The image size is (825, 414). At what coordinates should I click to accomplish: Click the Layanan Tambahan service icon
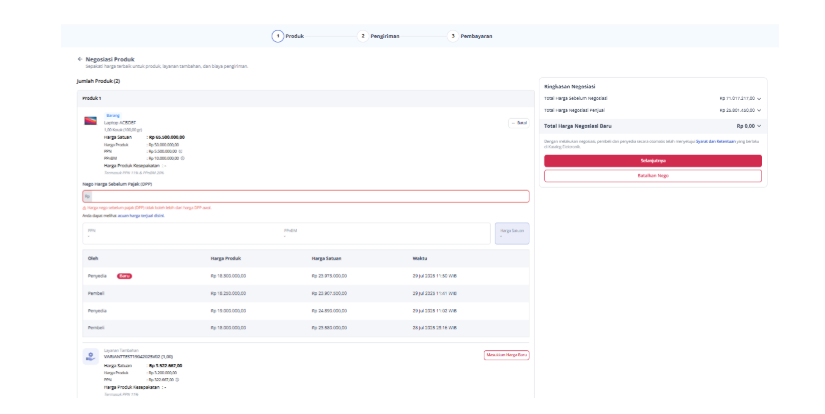point(90,357)
